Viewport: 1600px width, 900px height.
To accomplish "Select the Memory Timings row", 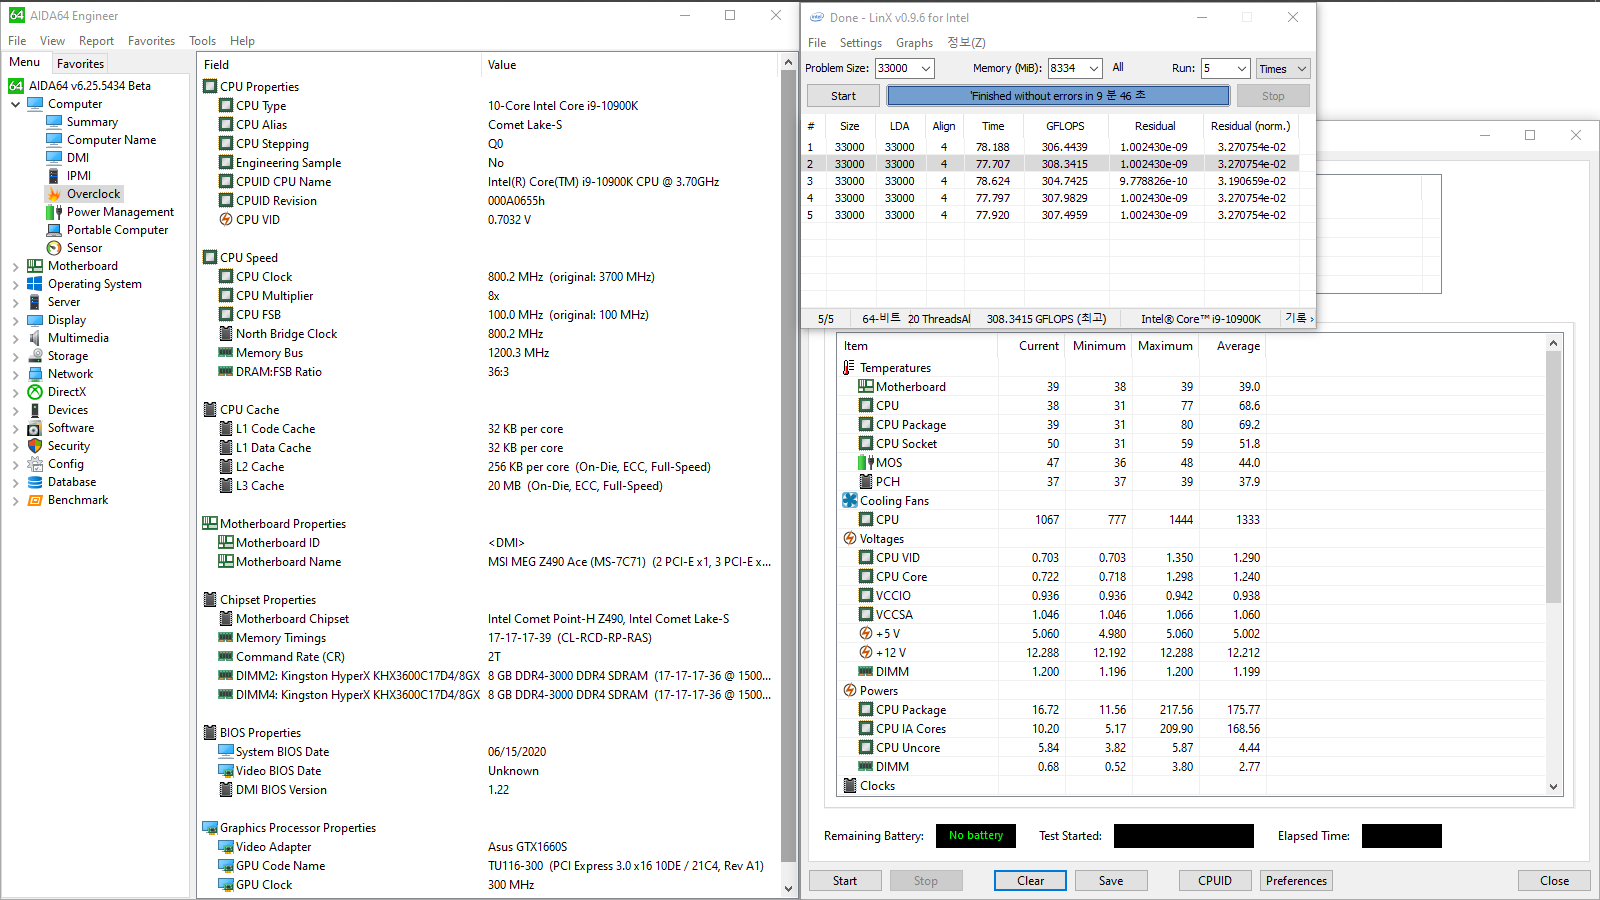I will click(x=488, y=638).
